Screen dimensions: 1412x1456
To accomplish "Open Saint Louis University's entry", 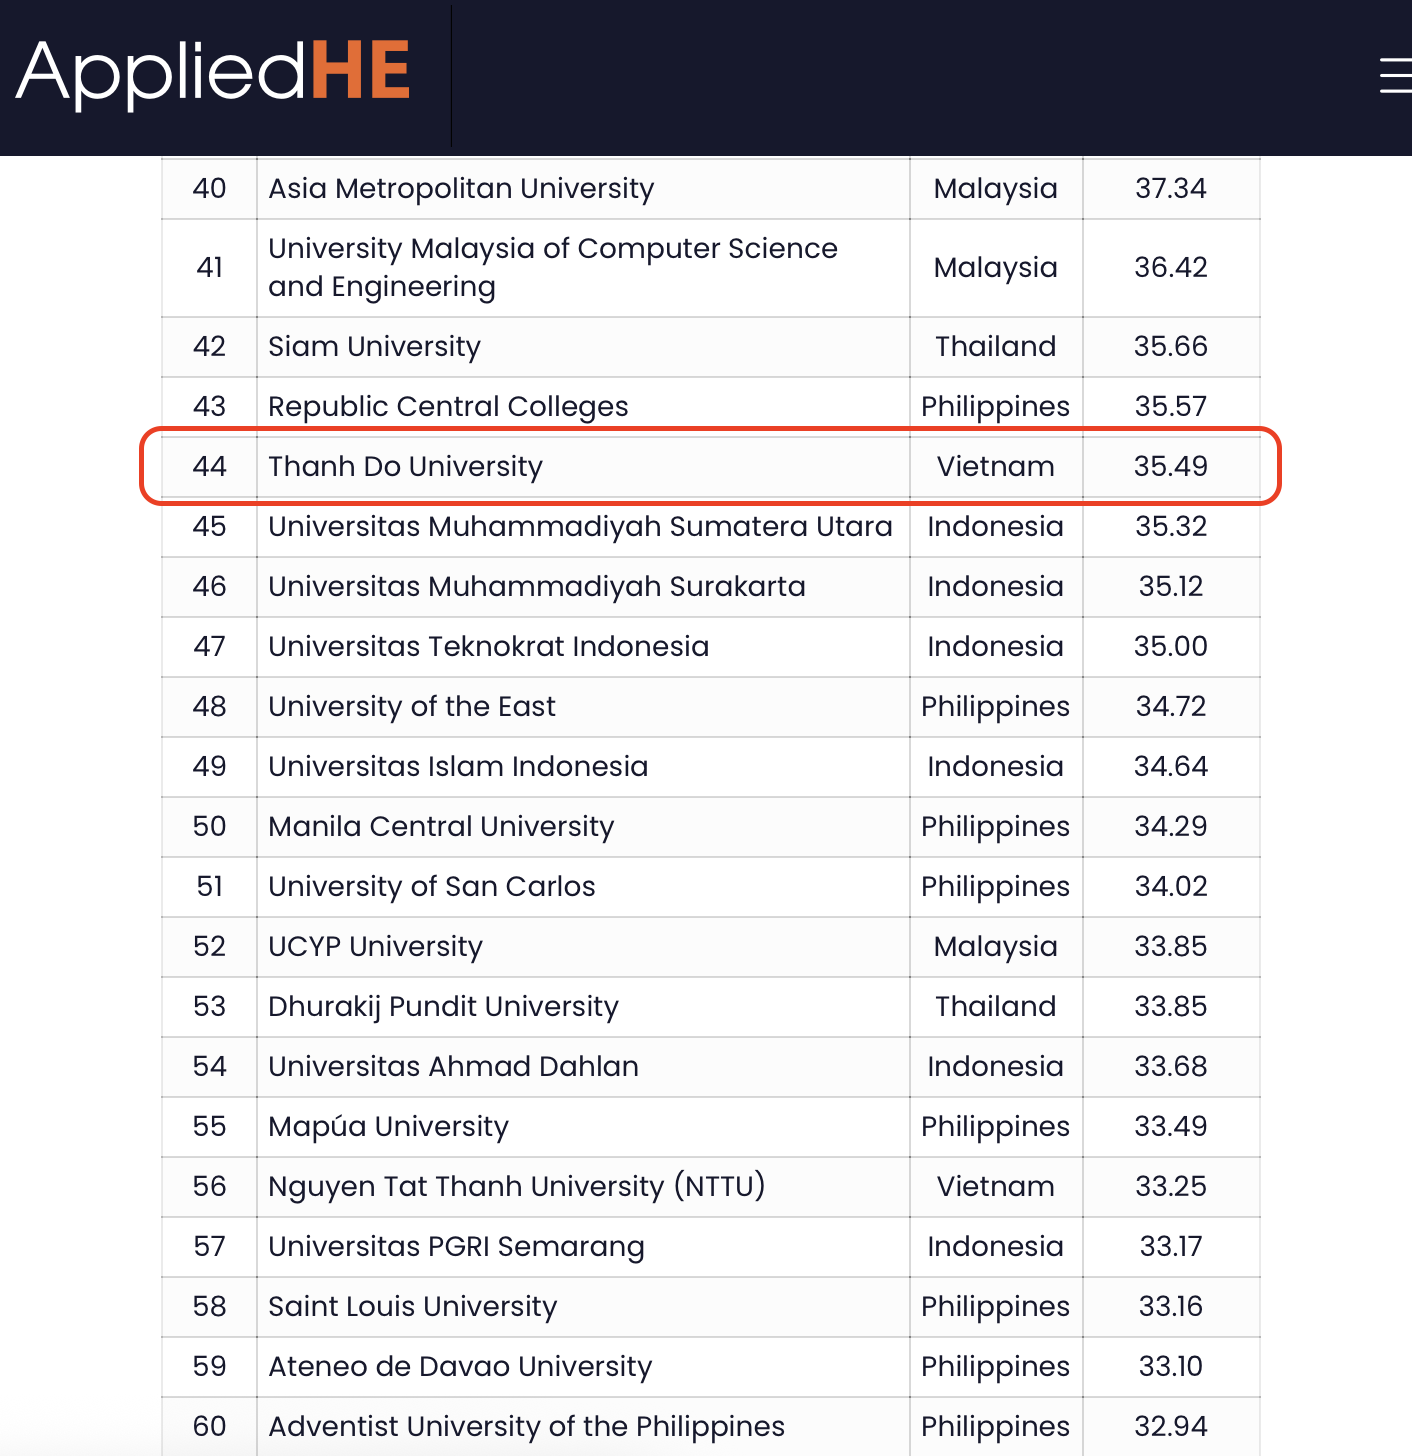I will [412, 1306].
